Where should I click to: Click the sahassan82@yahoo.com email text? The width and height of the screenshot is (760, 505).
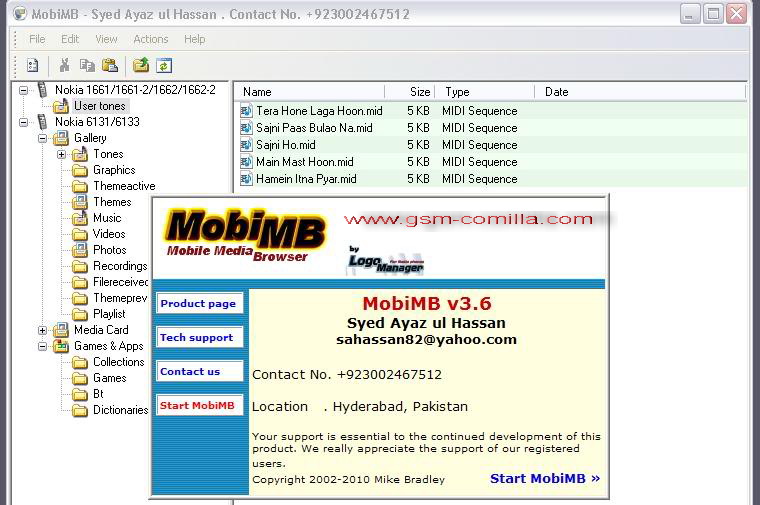click(x=427, y=339)
